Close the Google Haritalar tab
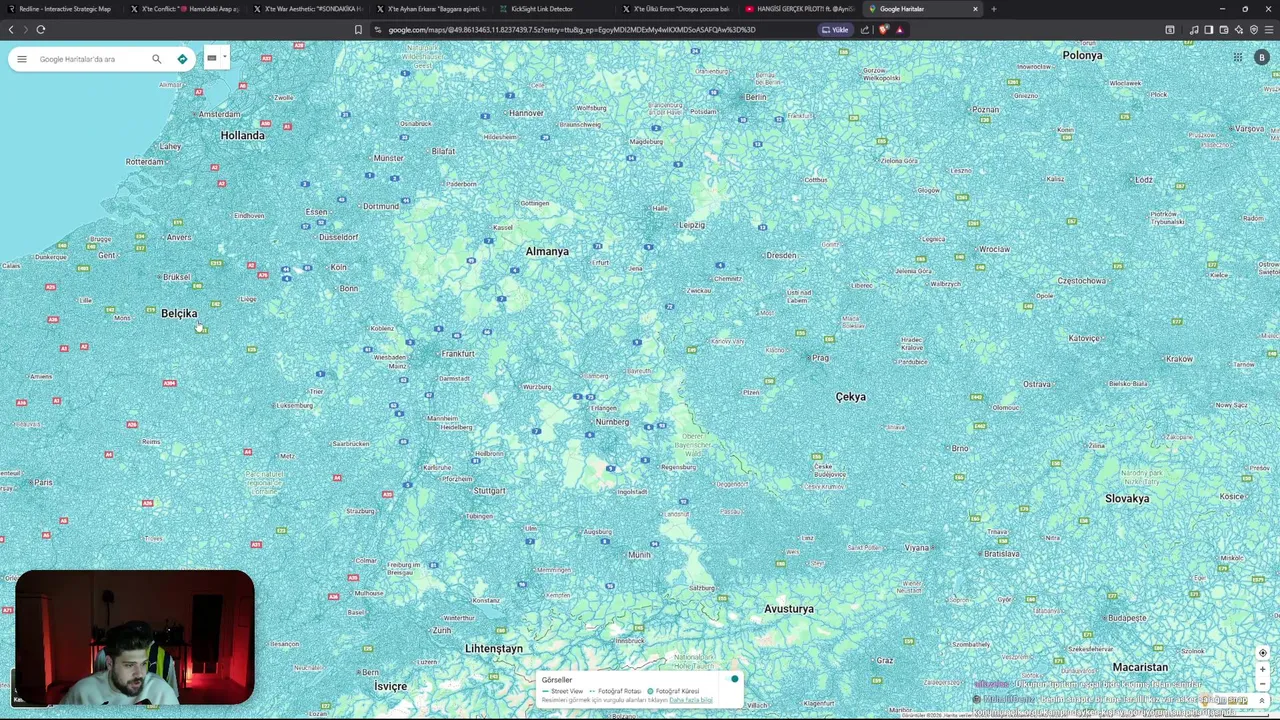Viewport: 1280px width, 720px height. coord(975,9)
